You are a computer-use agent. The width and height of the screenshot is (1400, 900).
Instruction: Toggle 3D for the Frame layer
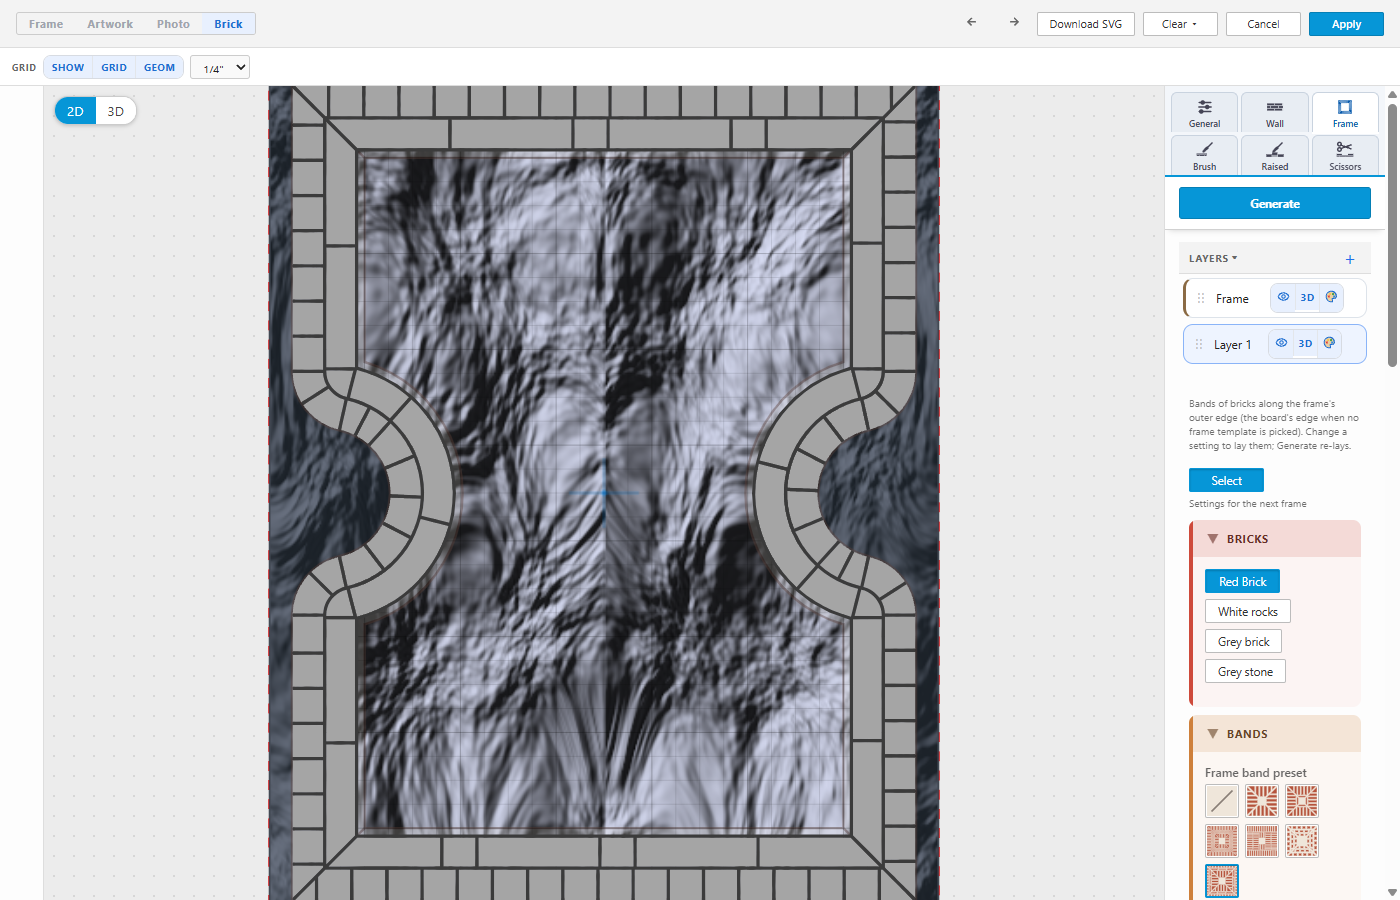click(x=1307, y=297)
